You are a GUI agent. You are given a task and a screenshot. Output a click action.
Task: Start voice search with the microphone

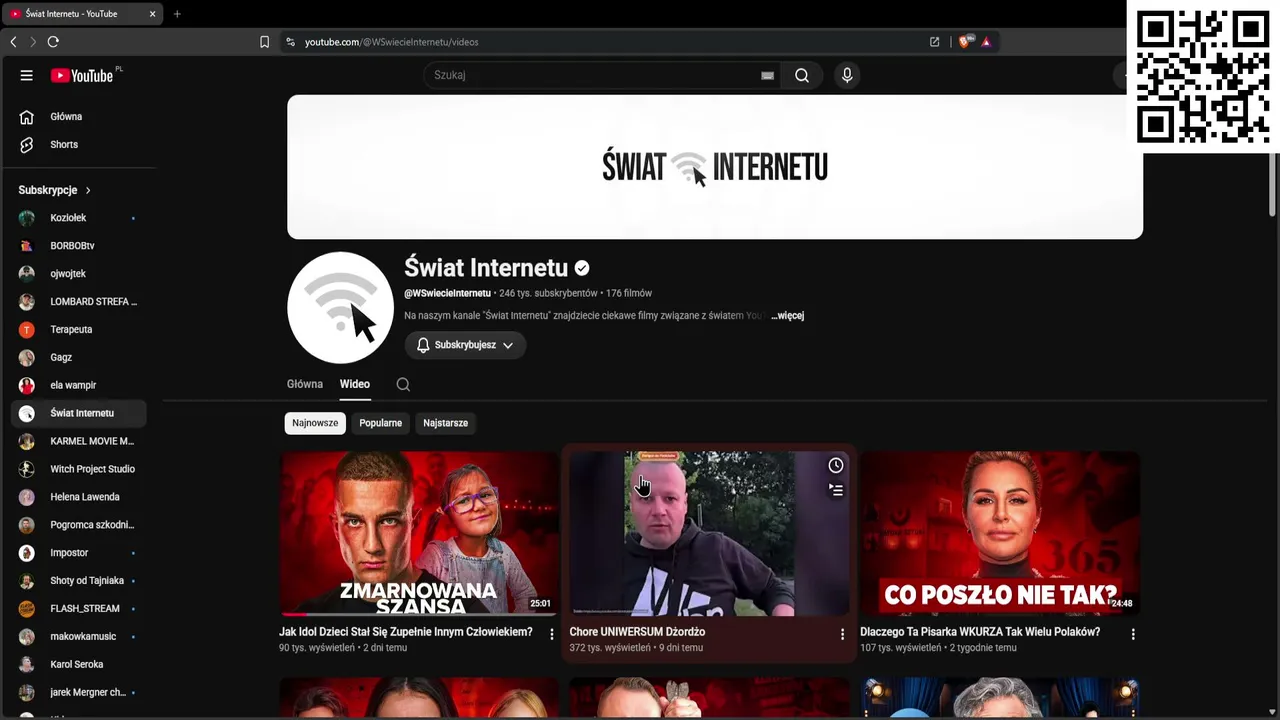pos(847,75)
